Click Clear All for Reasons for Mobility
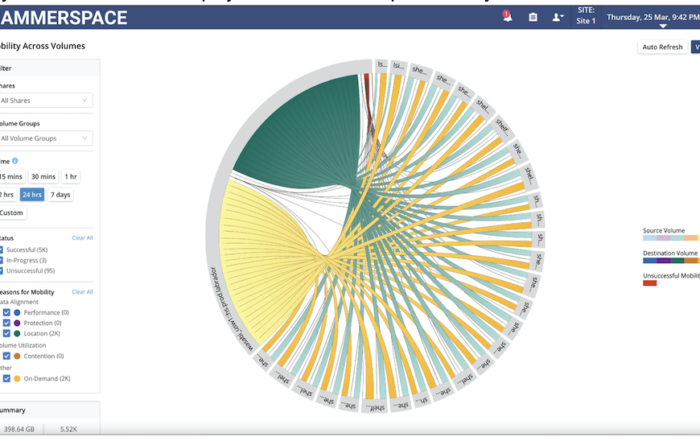 tap(82, 292)
